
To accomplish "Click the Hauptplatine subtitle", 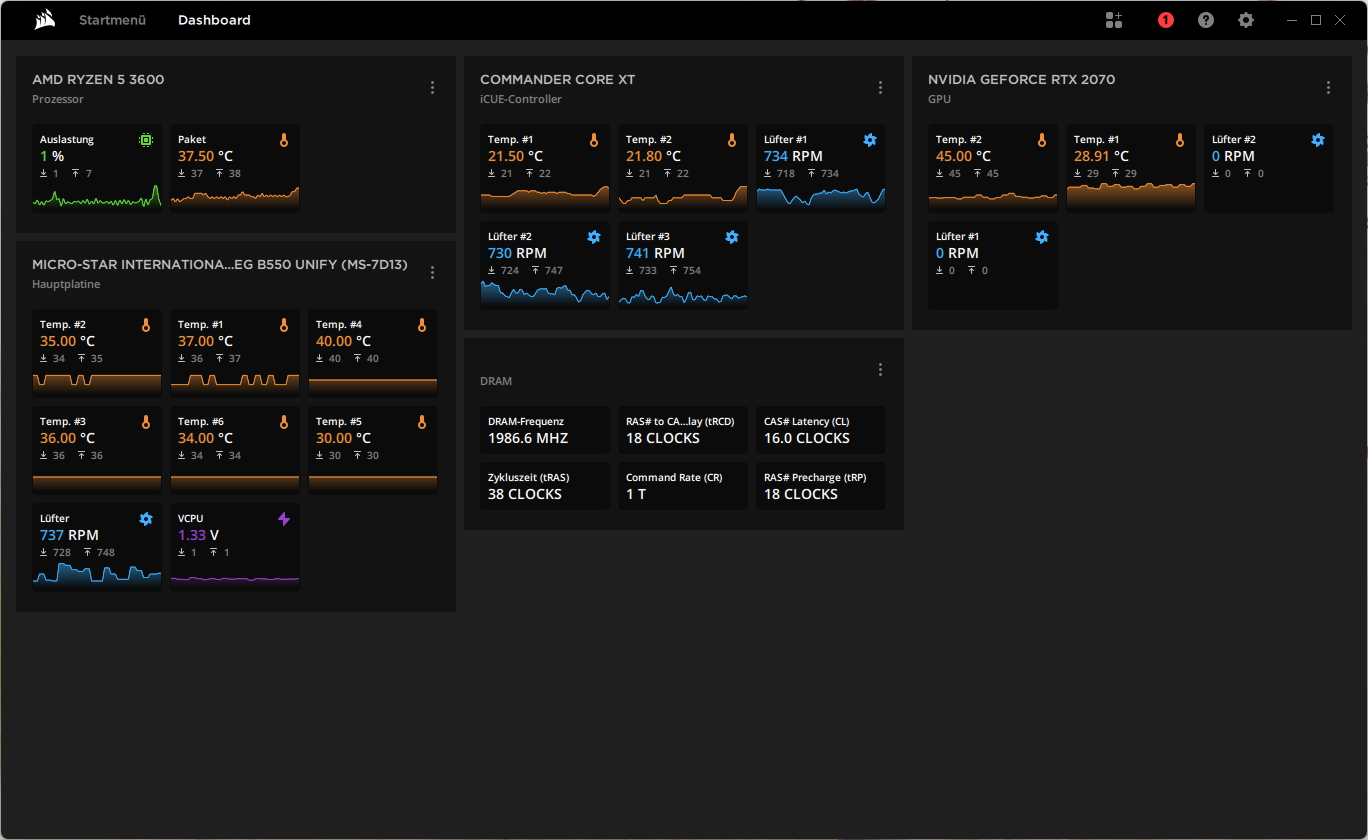I will [66, 285].
